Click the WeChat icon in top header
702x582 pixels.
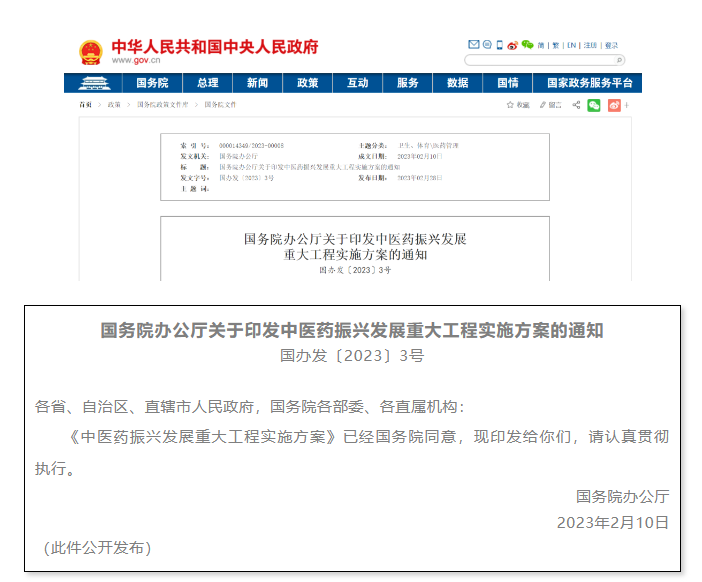click(527, 45)
